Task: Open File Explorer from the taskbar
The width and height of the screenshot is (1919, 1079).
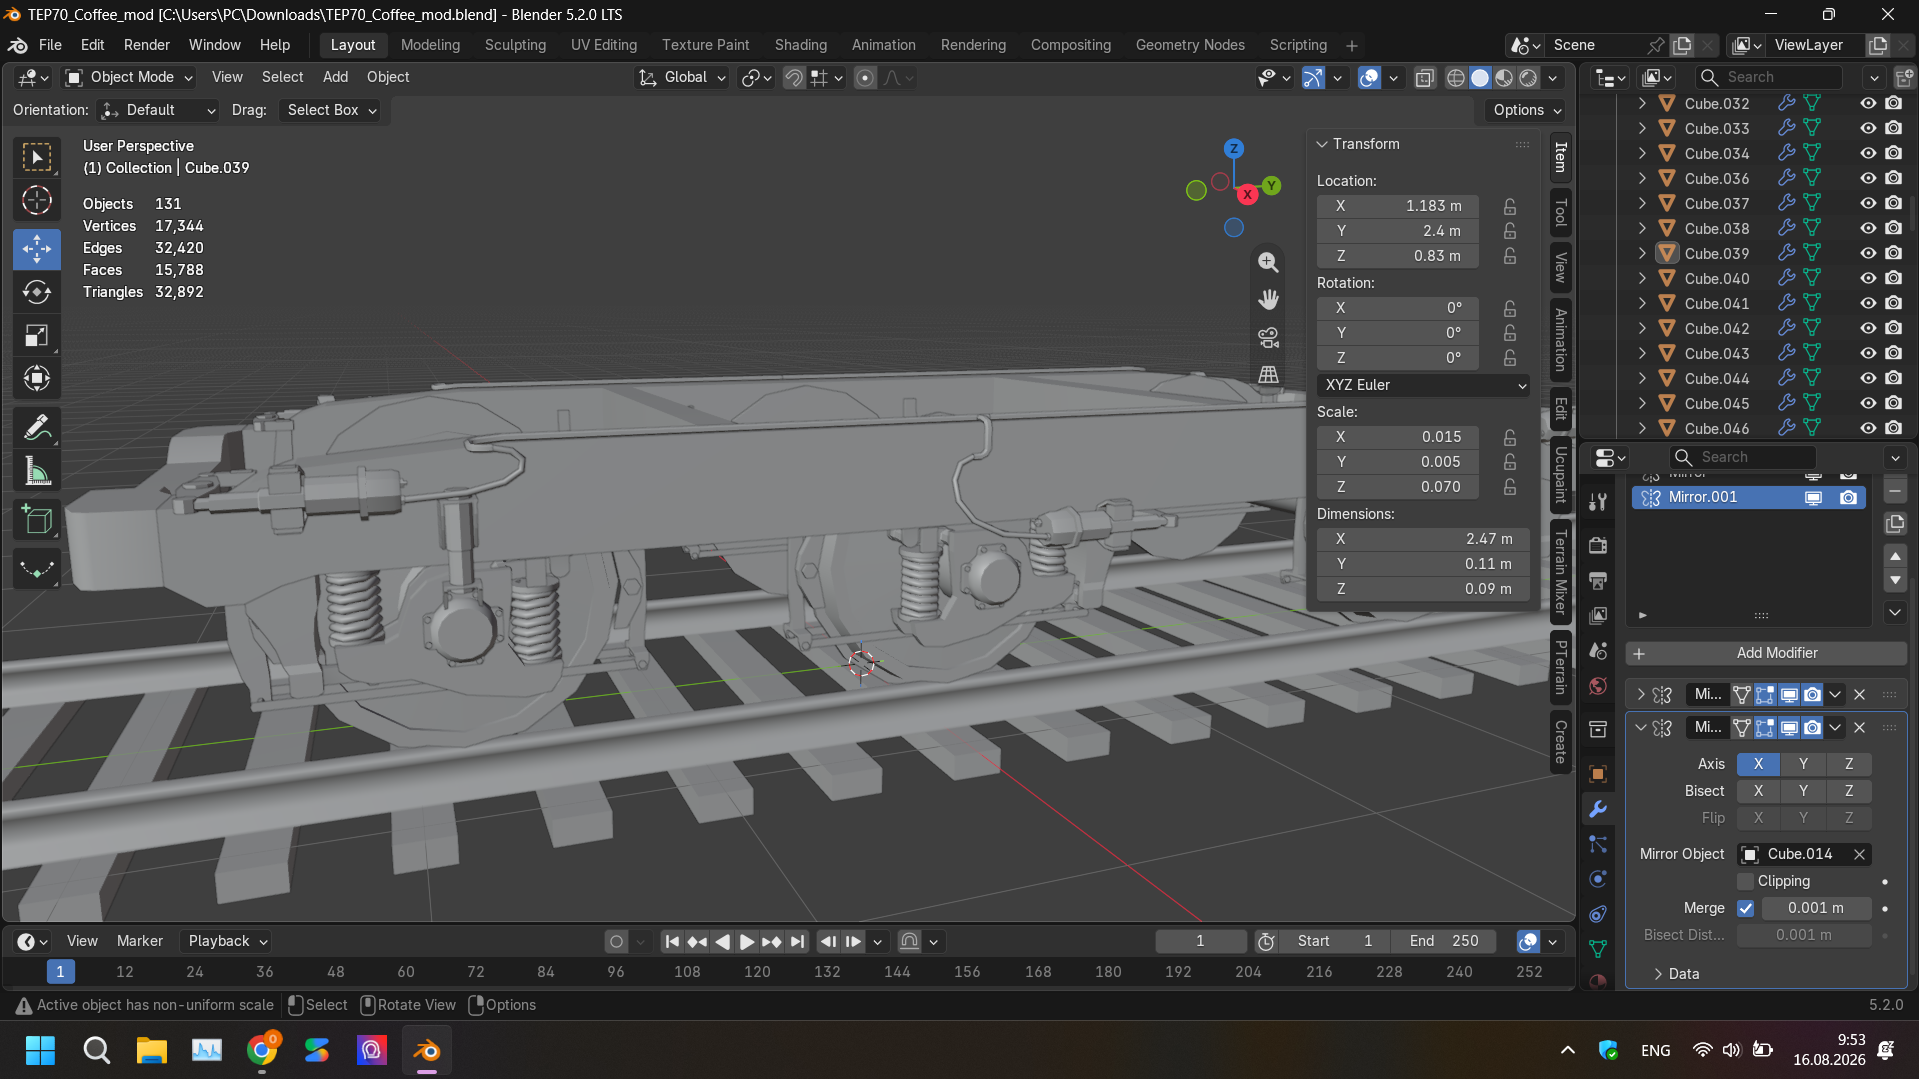Action: [152, 1050]
